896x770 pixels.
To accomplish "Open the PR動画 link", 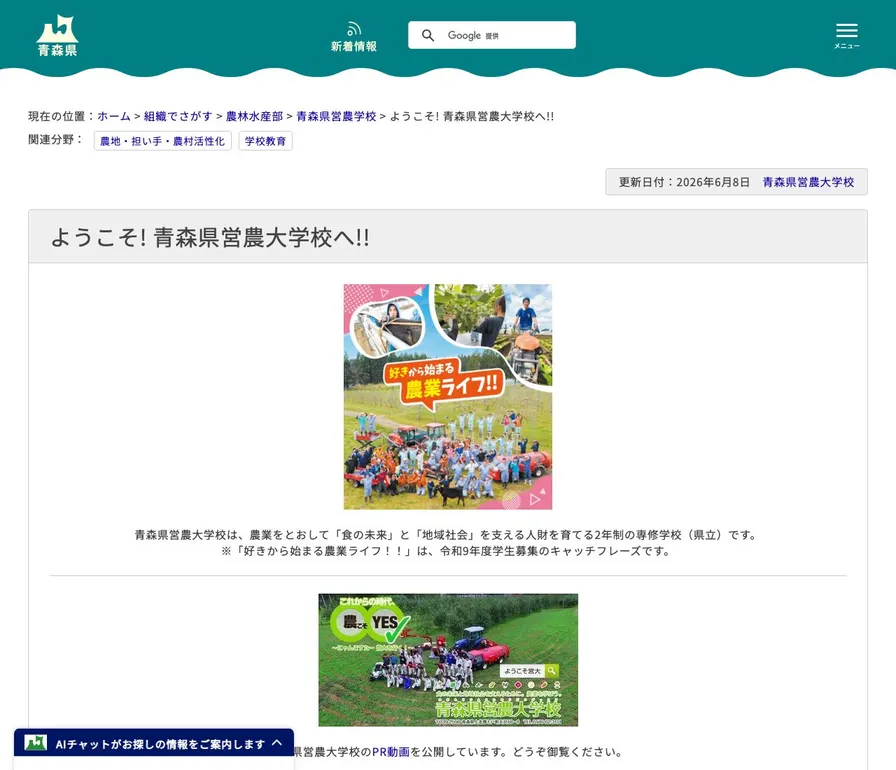I will pyautogui.click(x=391, y=752).
